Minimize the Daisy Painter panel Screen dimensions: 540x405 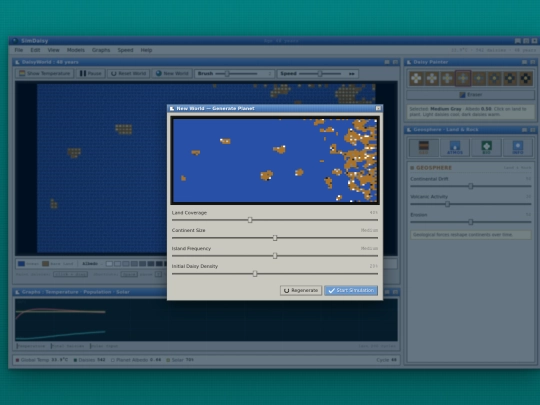[524, 62]
